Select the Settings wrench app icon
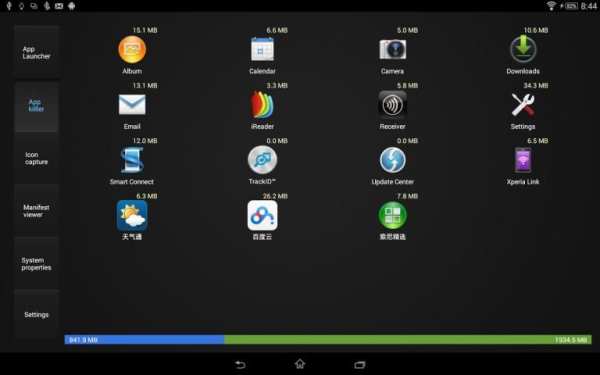The height and width of the screenshot is (375, 600). pyautogui.click(x=523, y=104)
